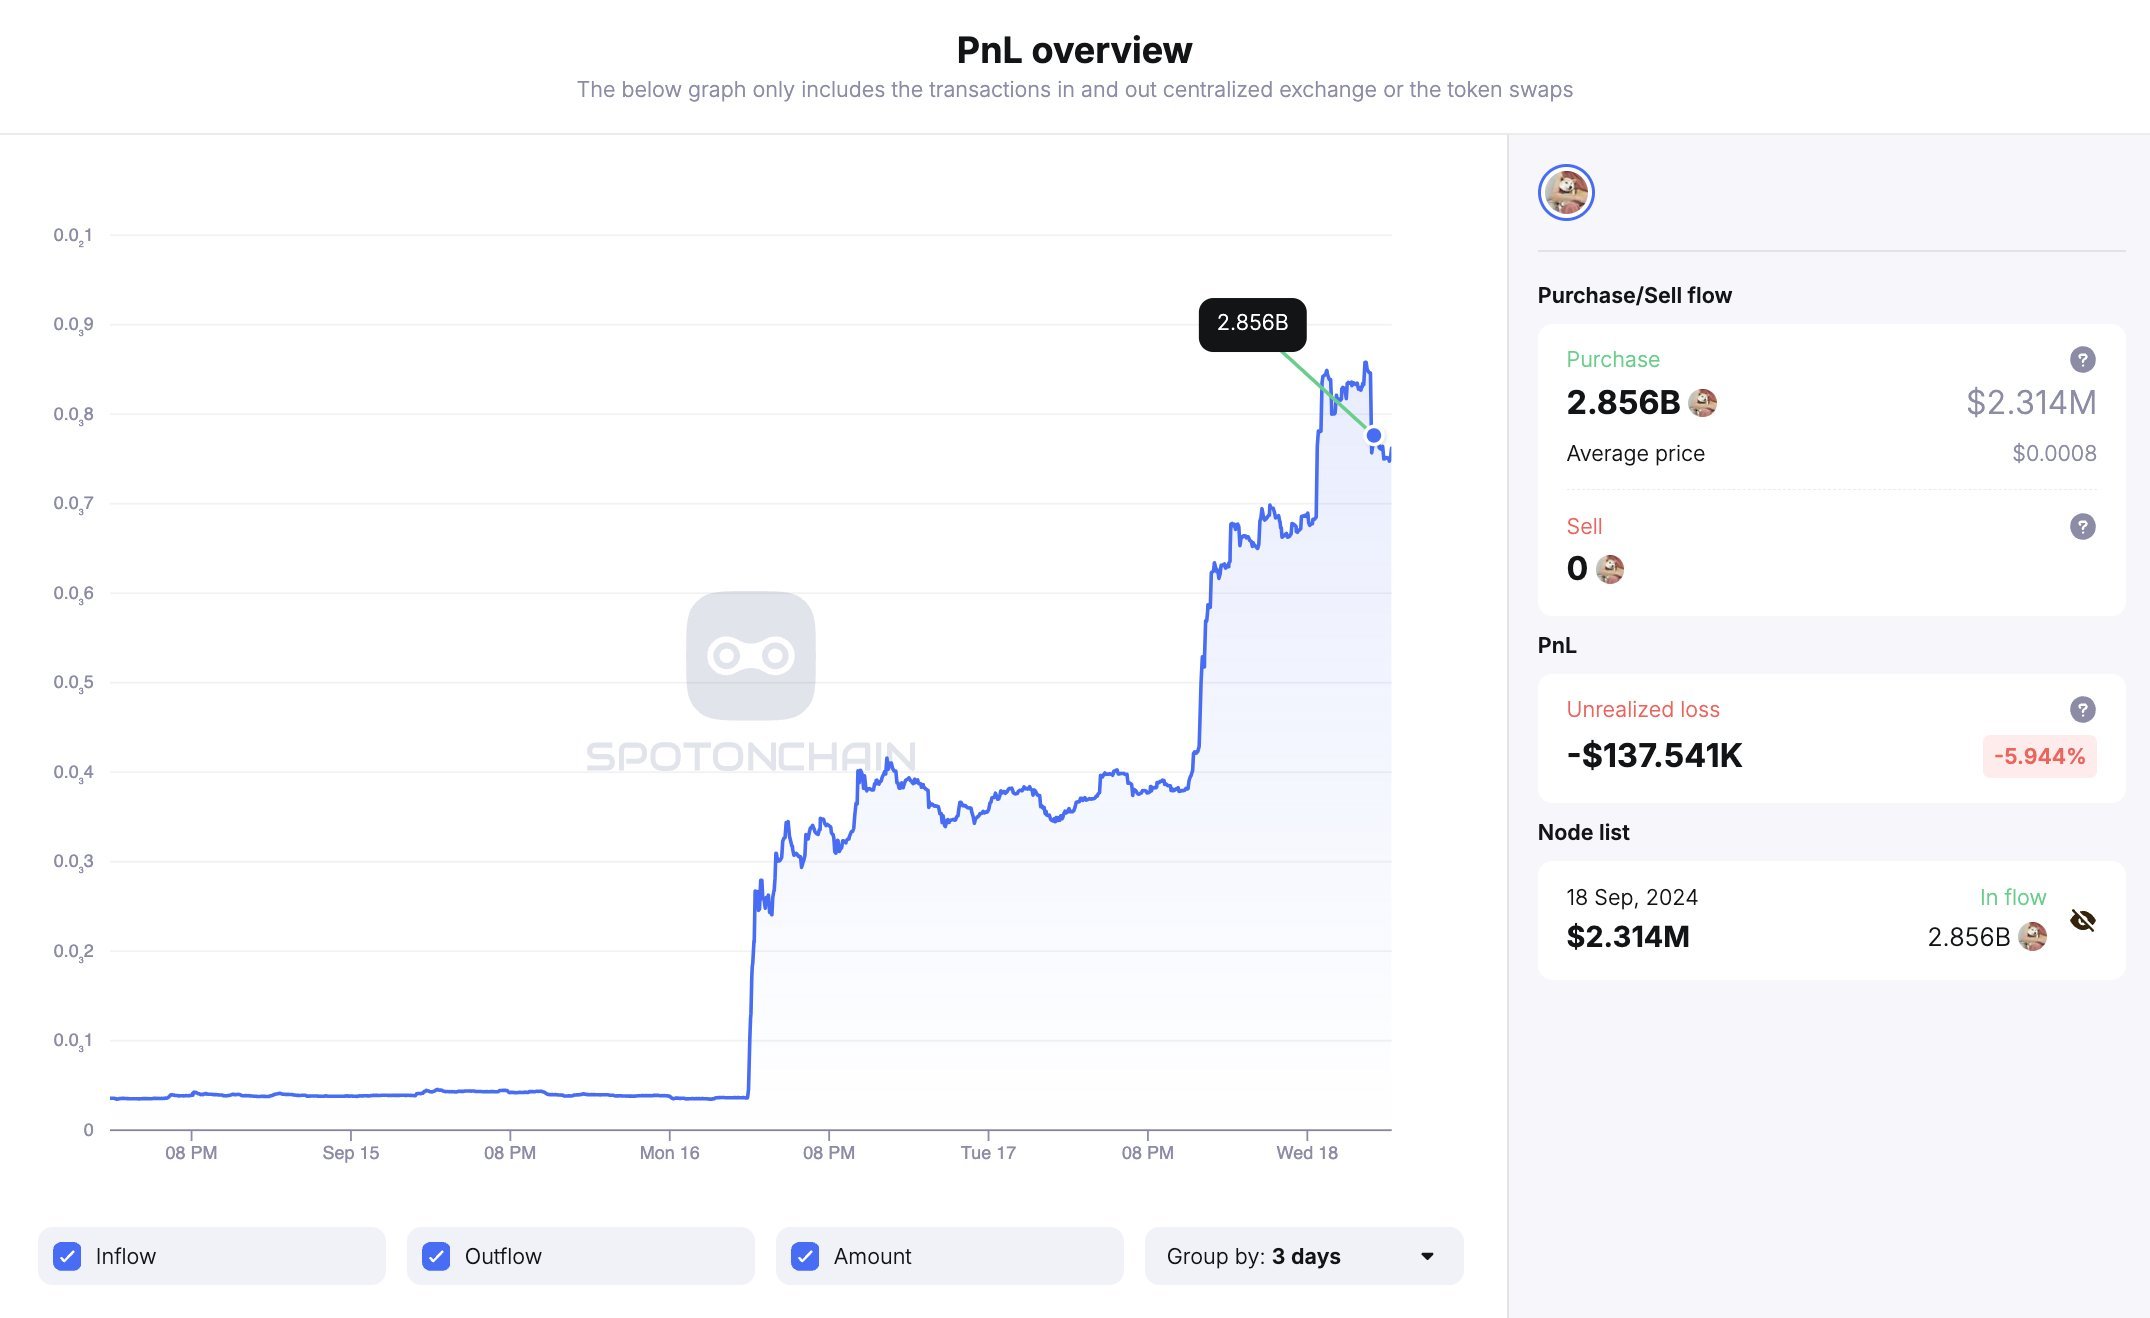Screen dimensions: 2150x1318
Task: Click the blue transaction dot on chart
Action: [1374, 435]
